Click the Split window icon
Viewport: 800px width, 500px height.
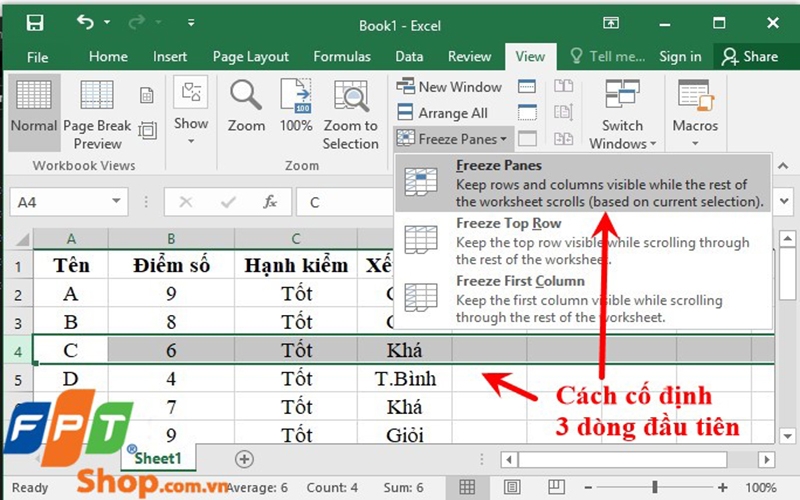pyautogui.click(x=527, y=86)
